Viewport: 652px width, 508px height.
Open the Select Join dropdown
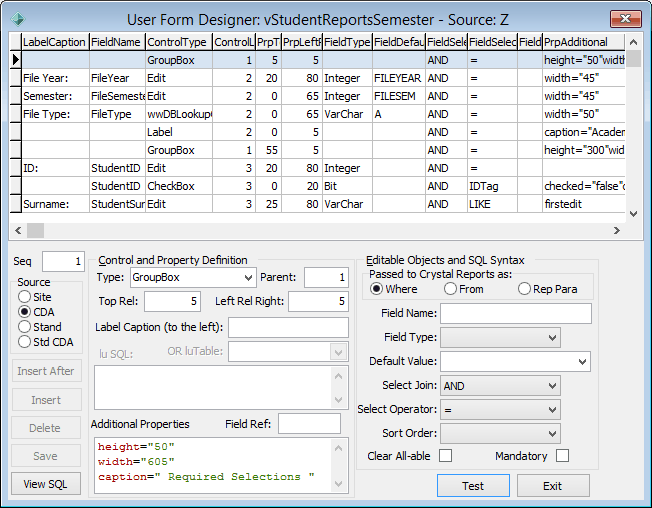pyautogui.click(x=552, y=386)
